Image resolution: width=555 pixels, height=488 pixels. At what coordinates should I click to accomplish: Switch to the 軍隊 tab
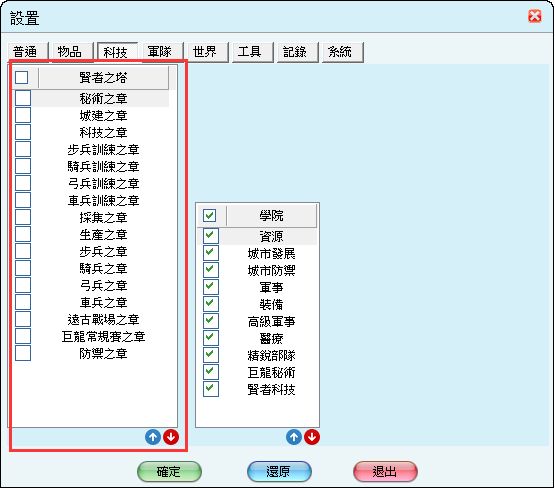[x=160, y=52]
